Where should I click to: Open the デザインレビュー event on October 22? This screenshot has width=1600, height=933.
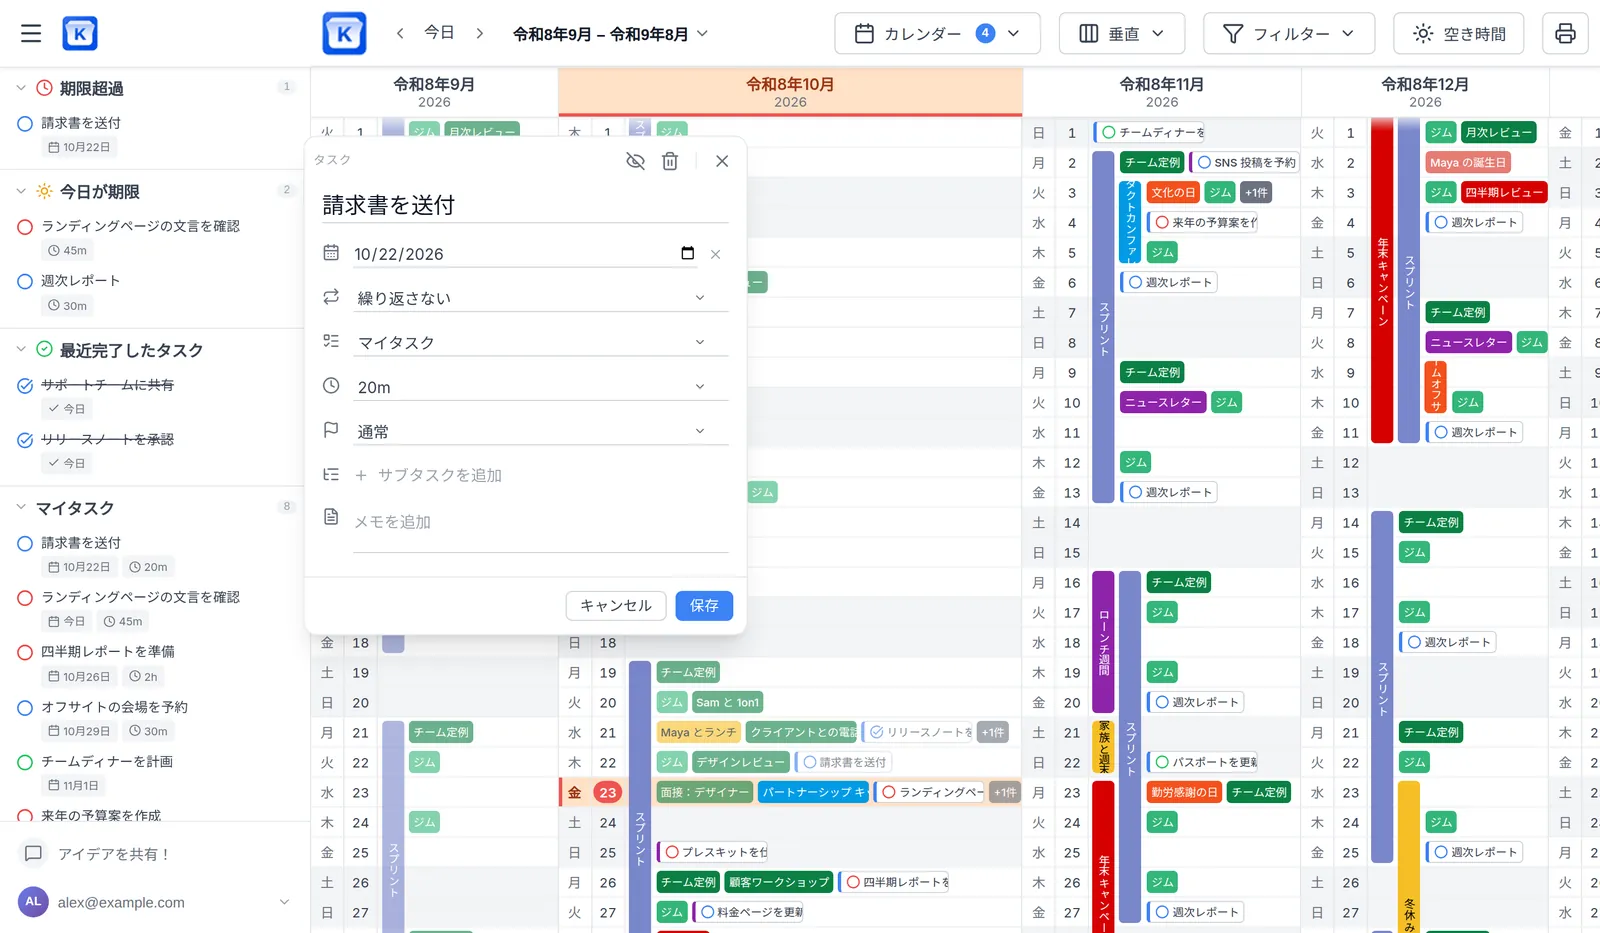[x=741, y=762]
